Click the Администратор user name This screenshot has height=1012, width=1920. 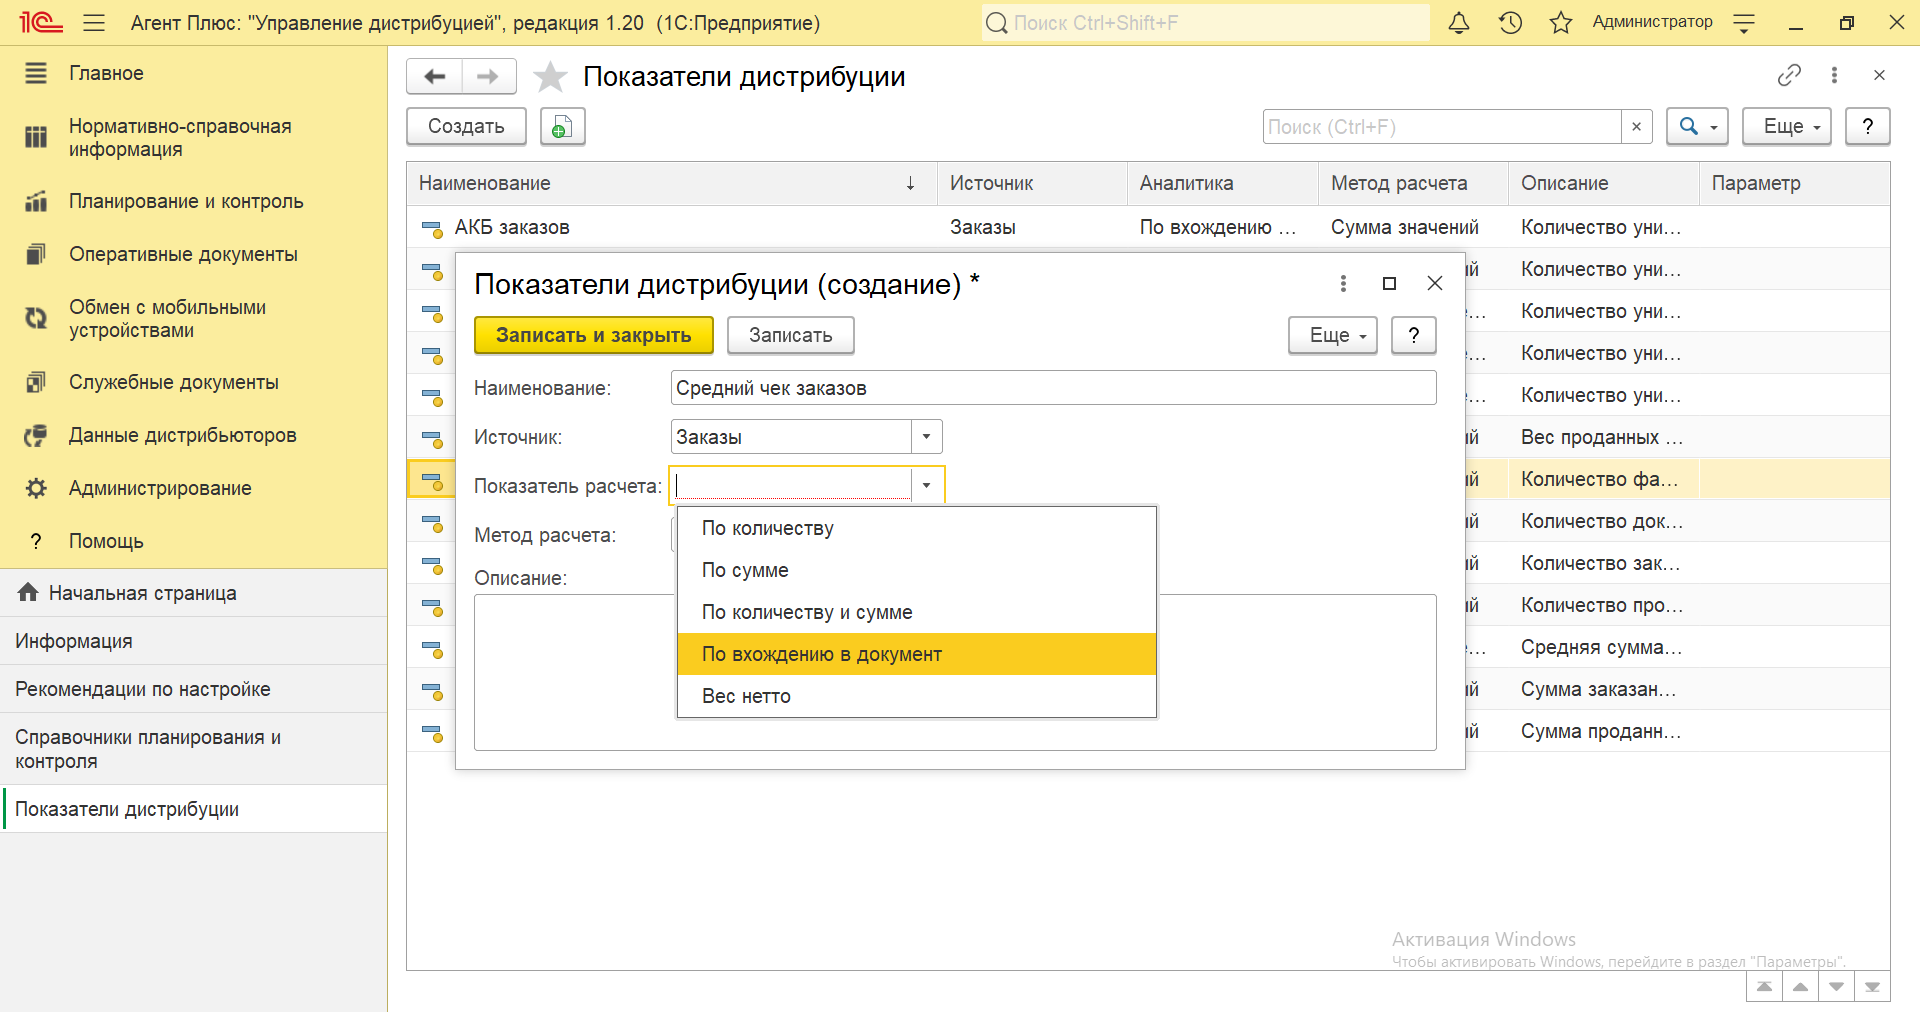tap(1652, 22)
